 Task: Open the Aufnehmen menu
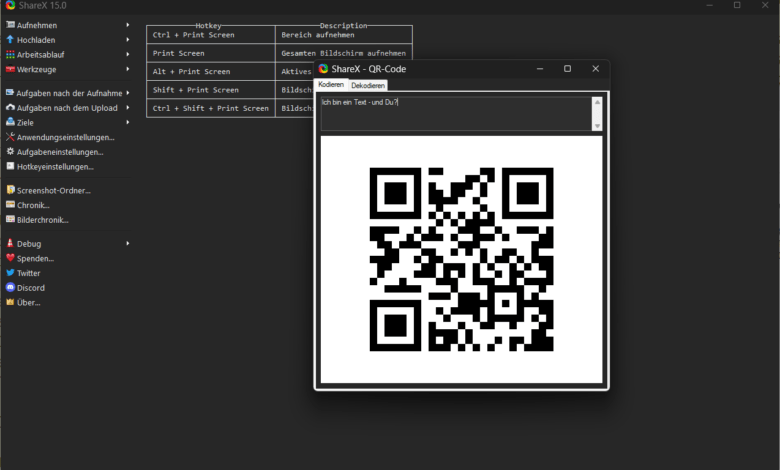pos(37,25)
